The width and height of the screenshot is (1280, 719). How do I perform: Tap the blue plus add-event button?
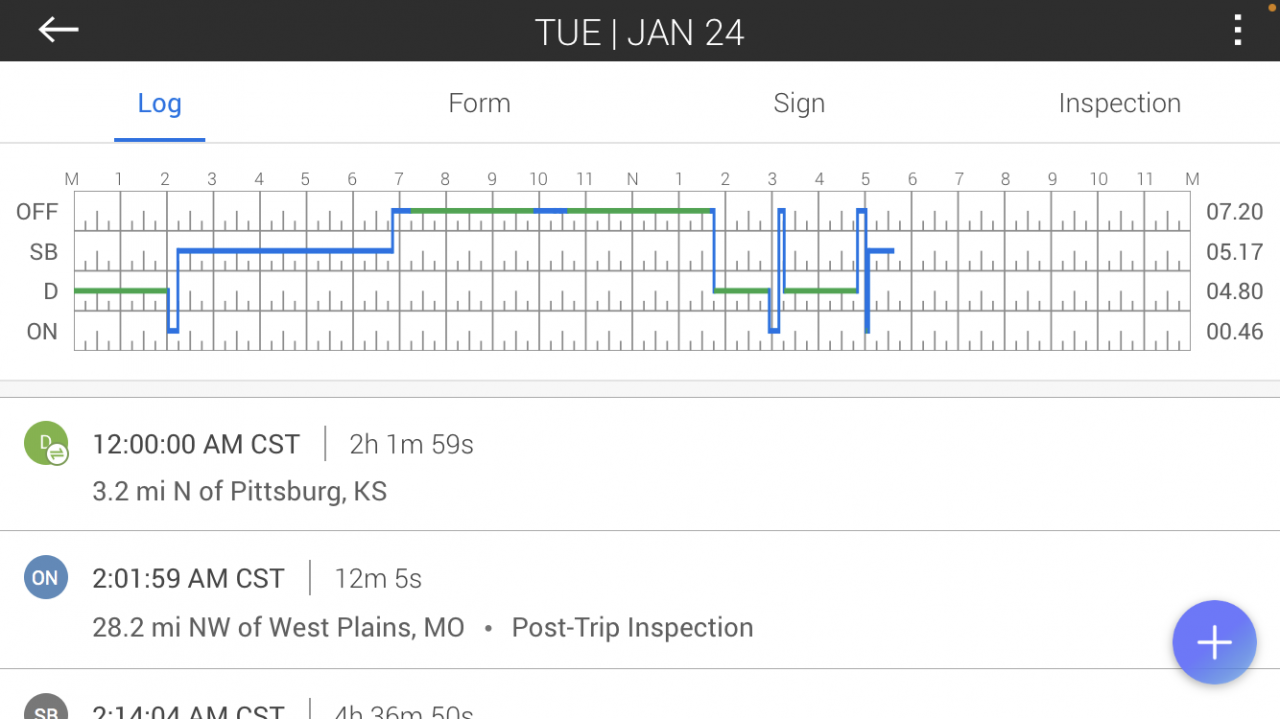[1214, 643]
